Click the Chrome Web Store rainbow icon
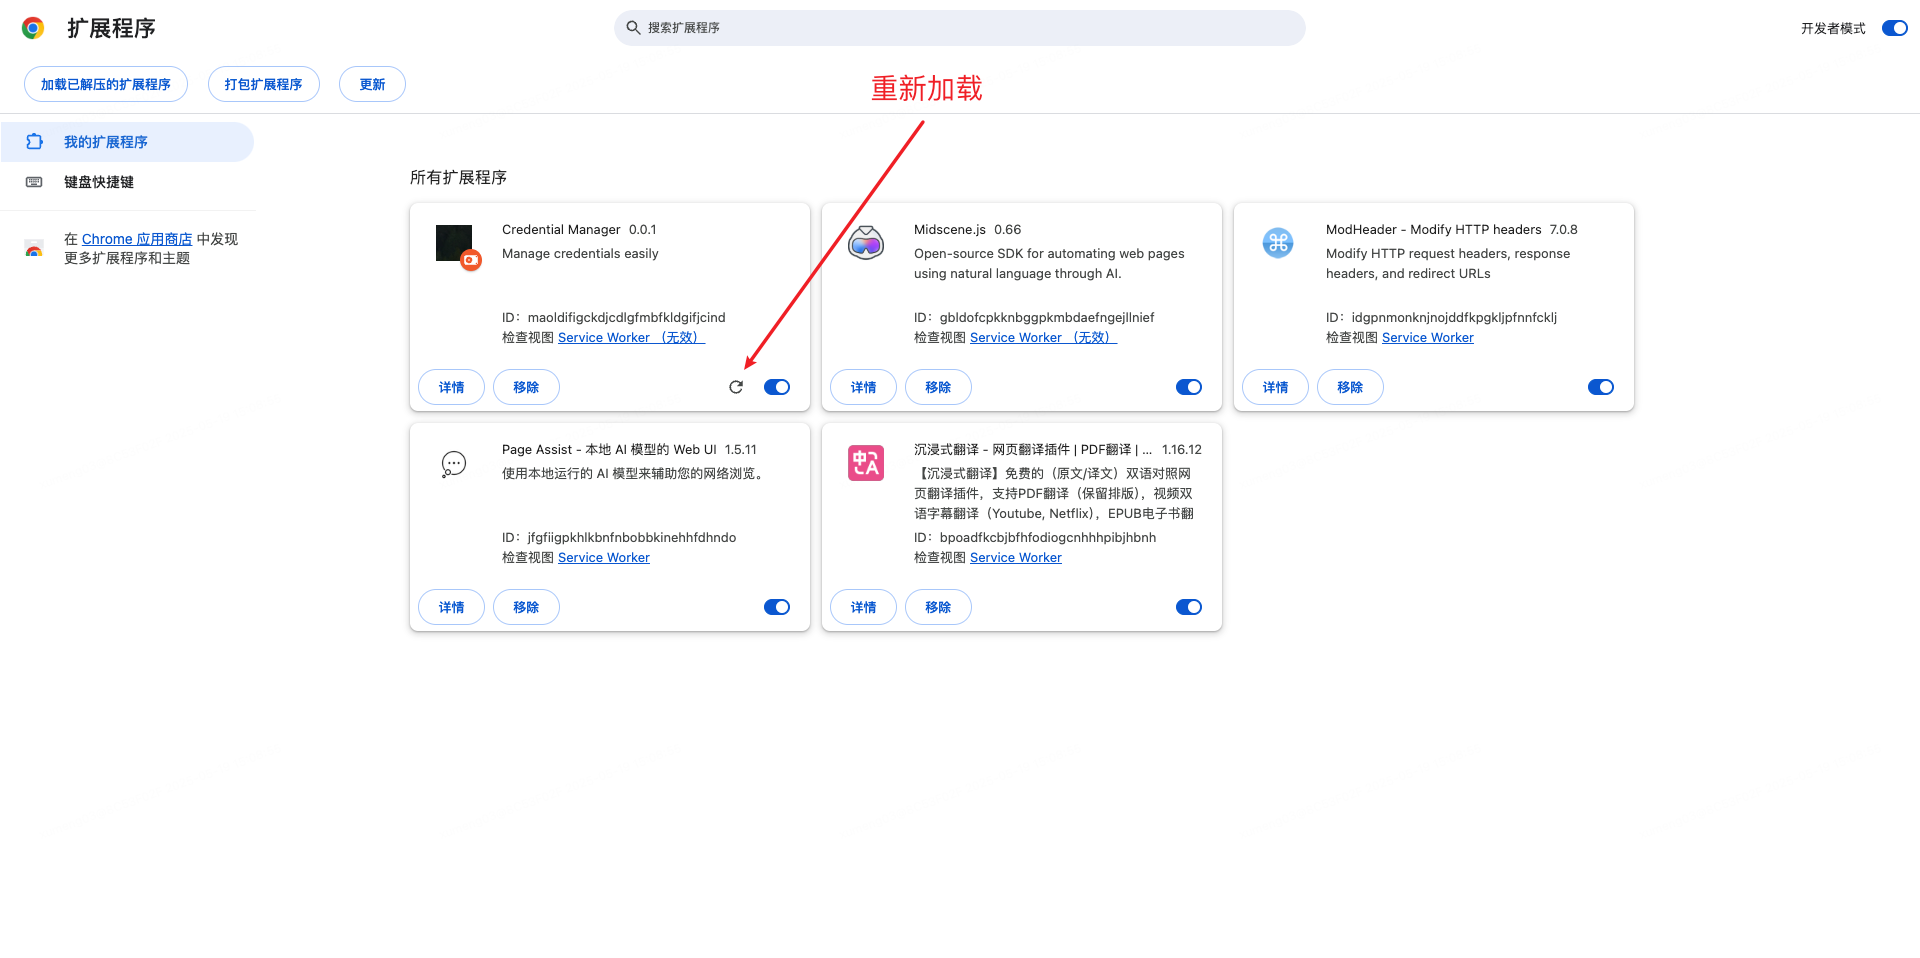 click(x=34, y=249)
